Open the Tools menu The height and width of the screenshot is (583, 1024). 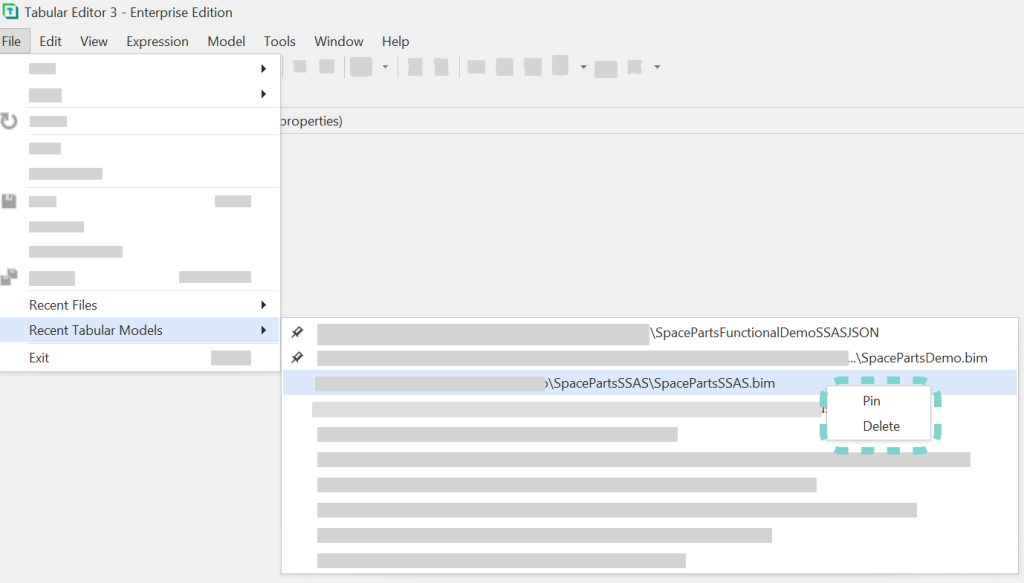[x=280, y=41]
